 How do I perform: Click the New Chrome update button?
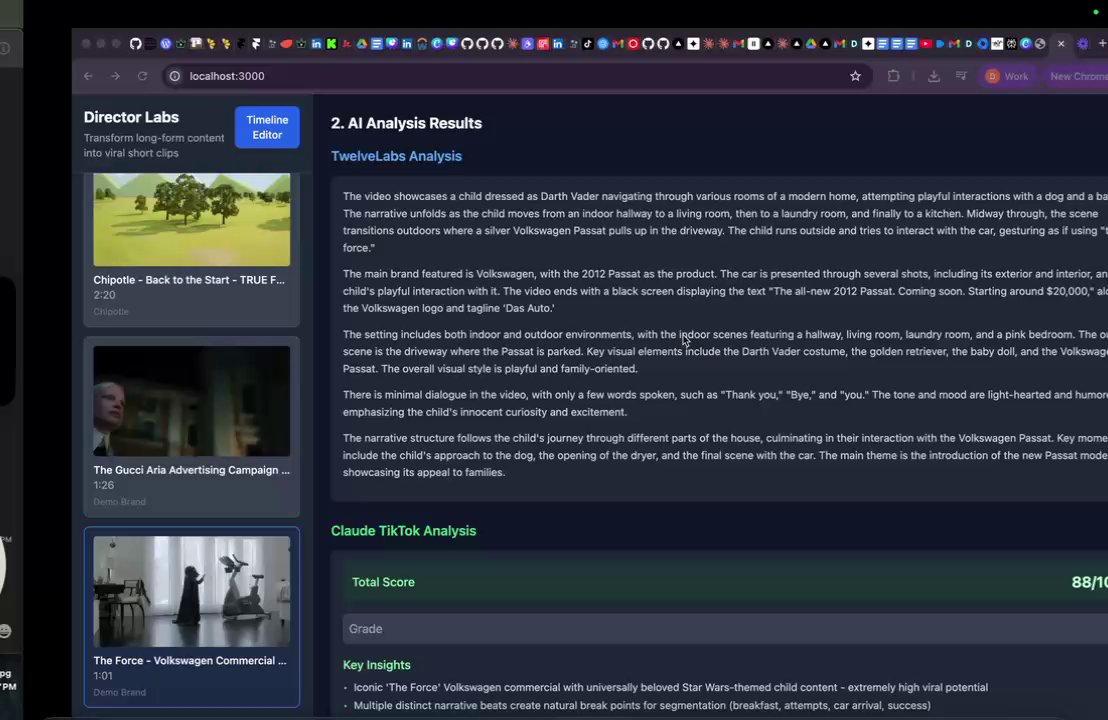(x=1076, y=76)
